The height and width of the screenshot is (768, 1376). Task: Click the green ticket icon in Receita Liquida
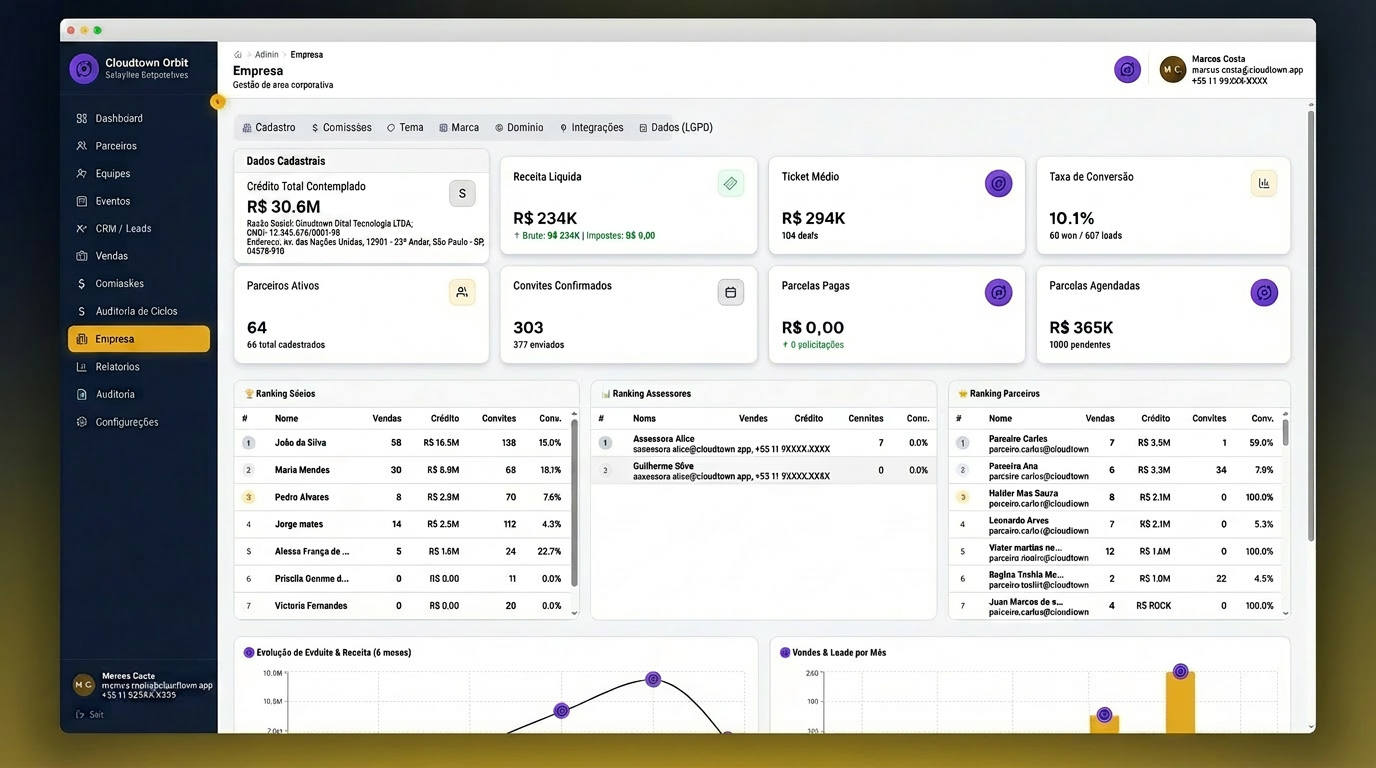pos(731,184)
